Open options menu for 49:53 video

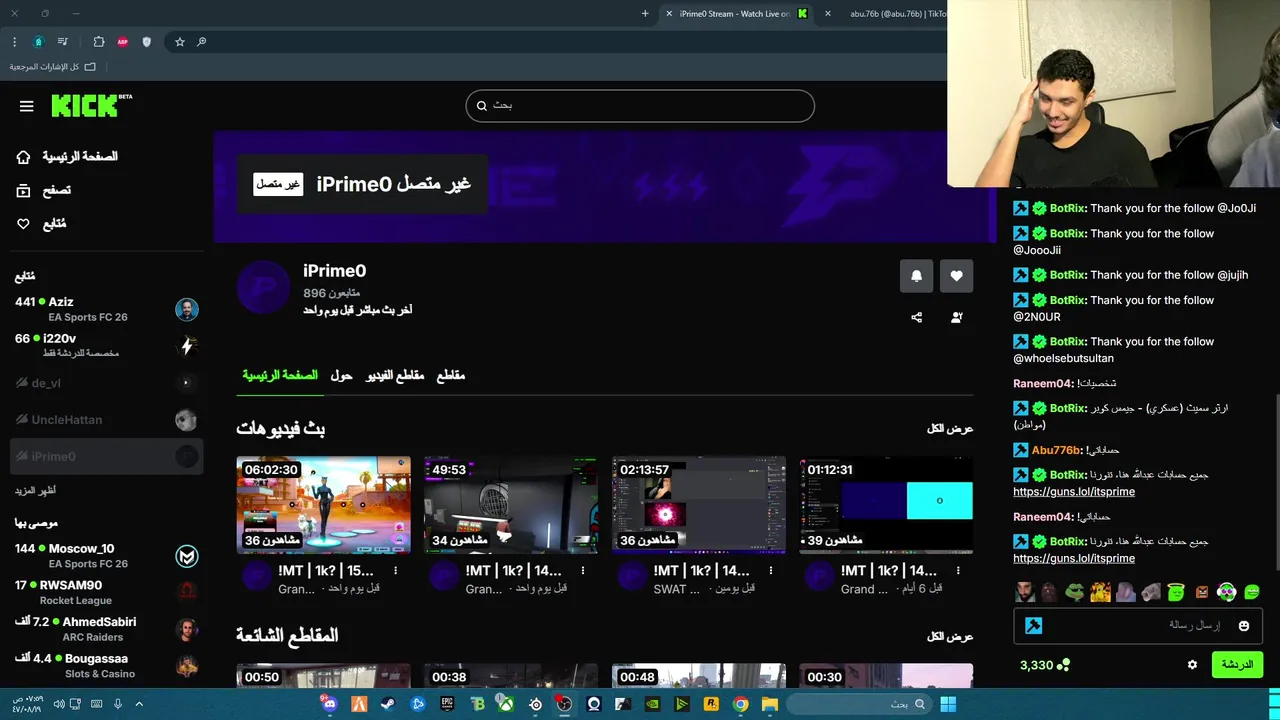tap(583, 571)
